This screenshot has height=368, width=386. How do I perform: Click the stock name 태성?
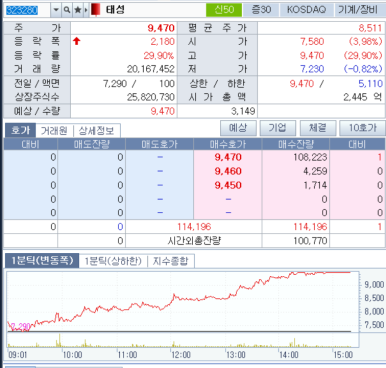115,10
